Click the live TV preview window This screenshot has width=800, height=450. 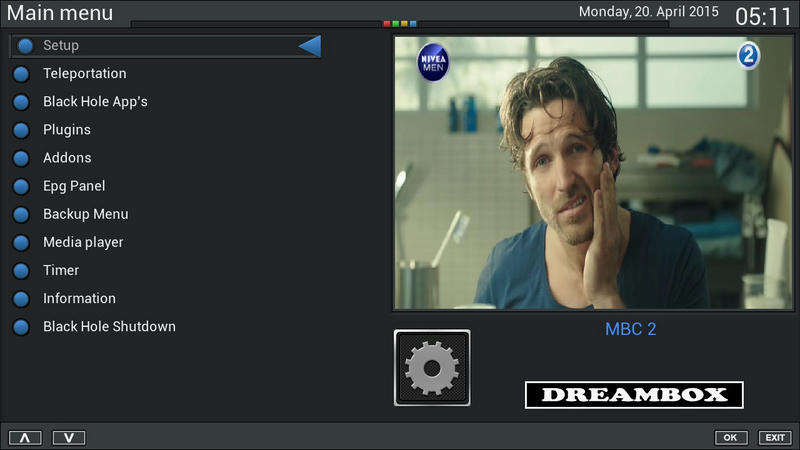pyautogui.click(x=593, y=173)
